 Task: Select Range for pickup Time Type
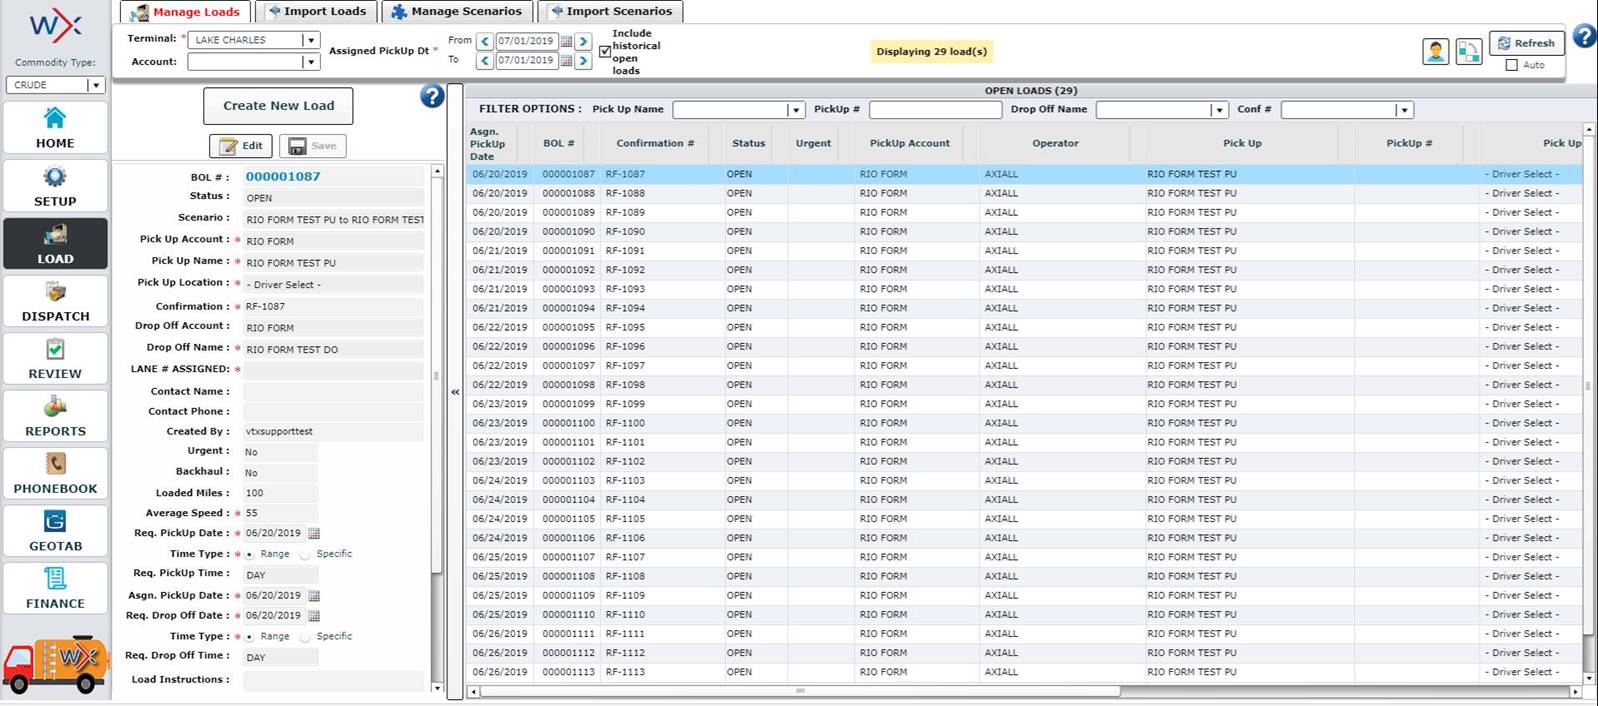pos(250,554)
